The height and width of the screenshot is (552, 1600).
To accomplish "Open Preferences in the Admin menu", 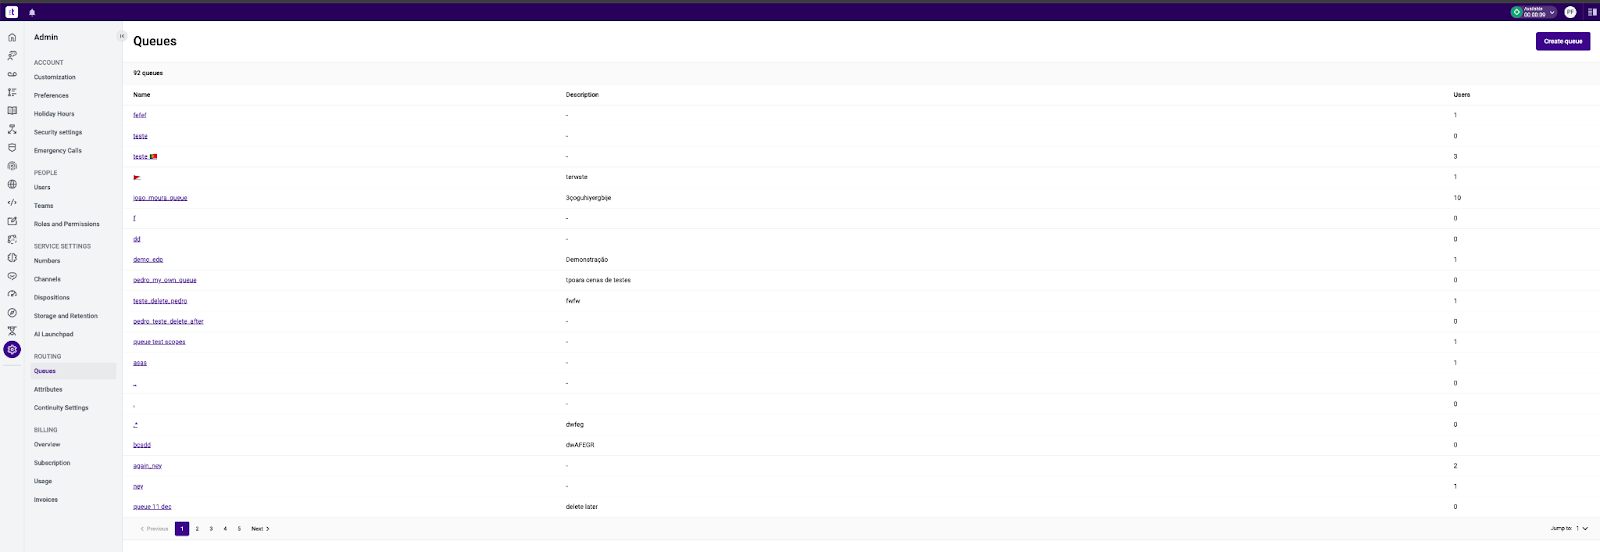I will click(x=51, y=96).
